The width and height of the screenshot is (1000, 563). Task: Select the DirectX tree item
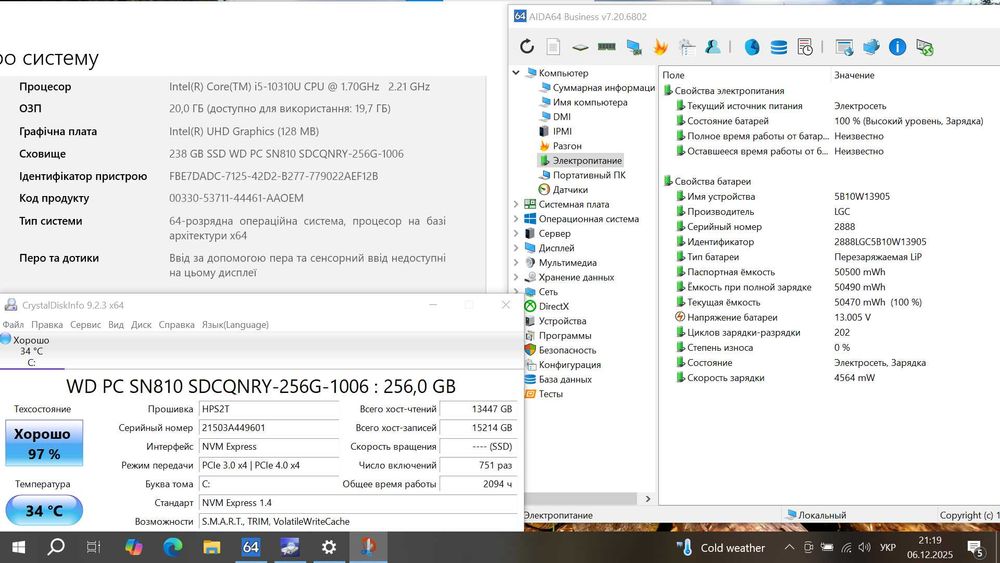(547, 306)
